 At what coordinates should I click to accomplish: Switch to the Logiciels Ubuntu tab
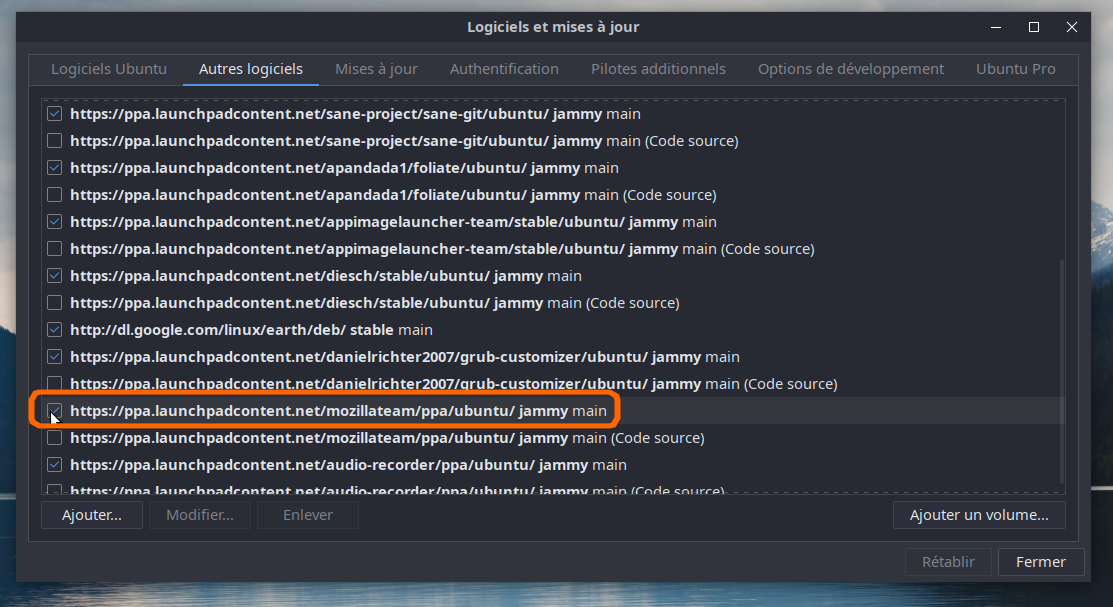[x=109, y=69]
